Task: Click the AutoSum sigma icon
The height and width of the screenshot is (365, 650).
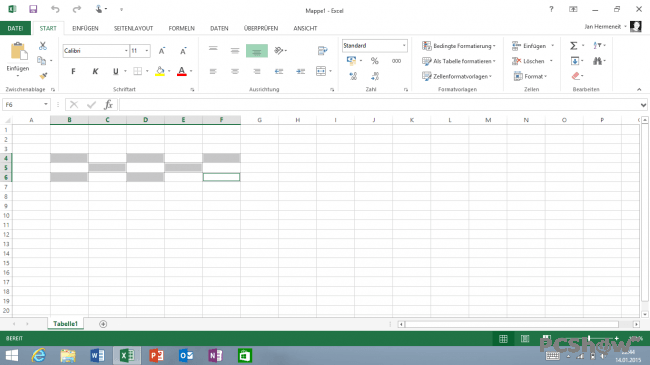Action: coord(574,46)
